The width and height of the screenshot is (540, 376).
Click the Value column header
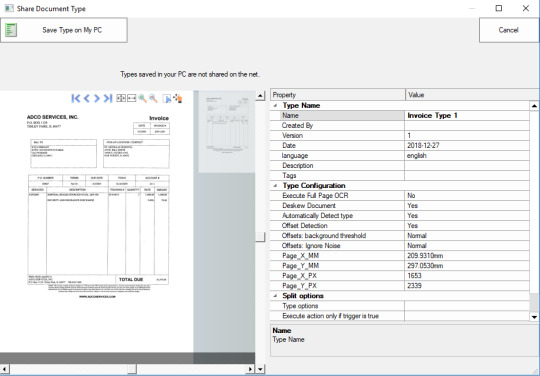point(472,95)
